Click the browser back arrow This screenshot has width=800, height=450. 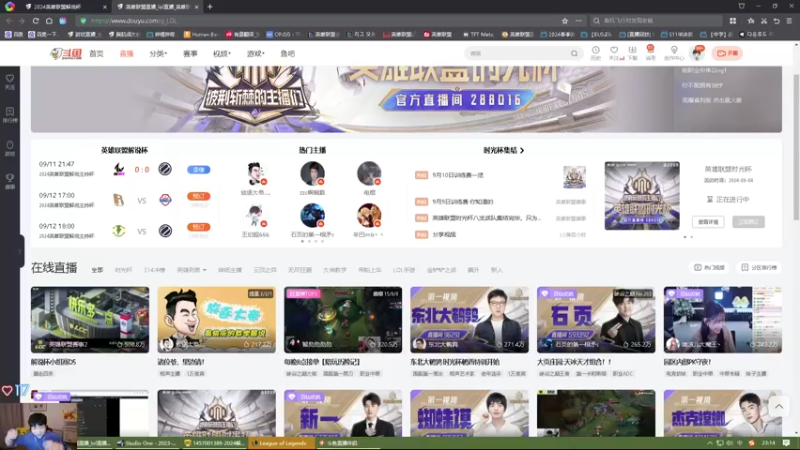(x=9, y=21)
